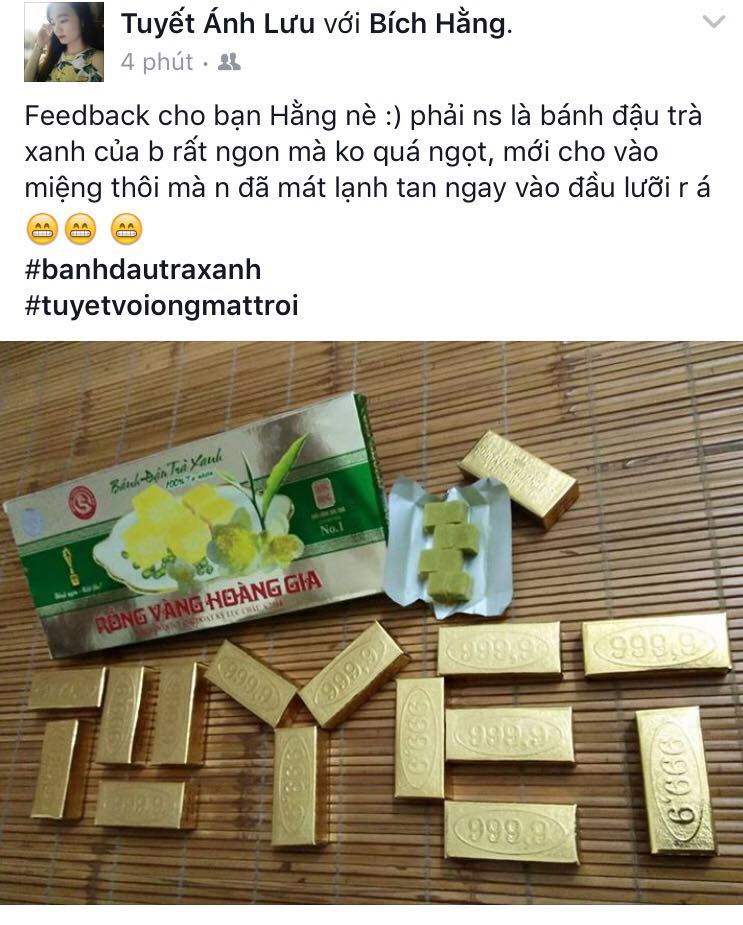This screenshot has height=925, width=743.
Task: Visit Tuyết Ánh Lưu's profile name link
Action: 218,24
